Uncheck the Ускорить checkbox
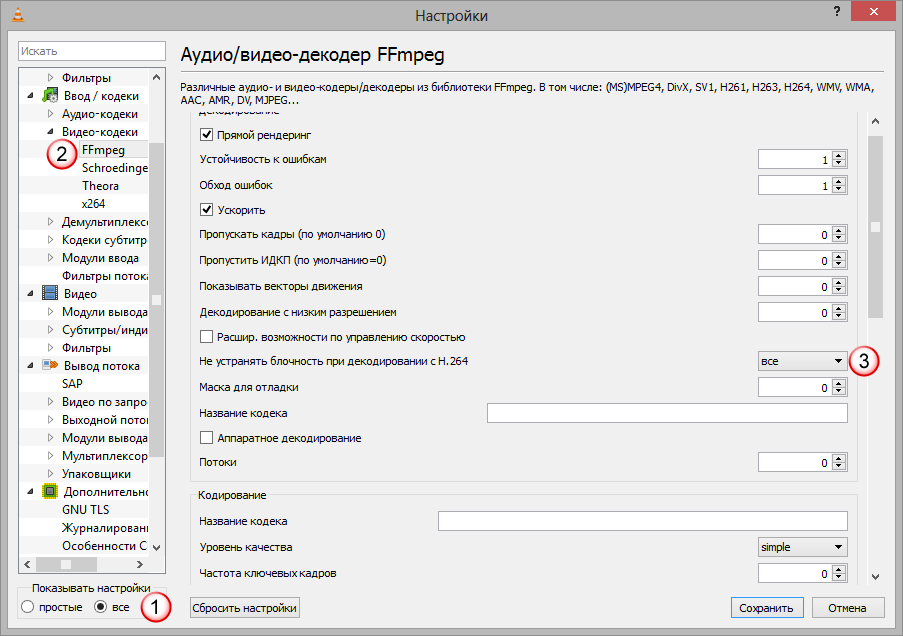 point(206,210)
